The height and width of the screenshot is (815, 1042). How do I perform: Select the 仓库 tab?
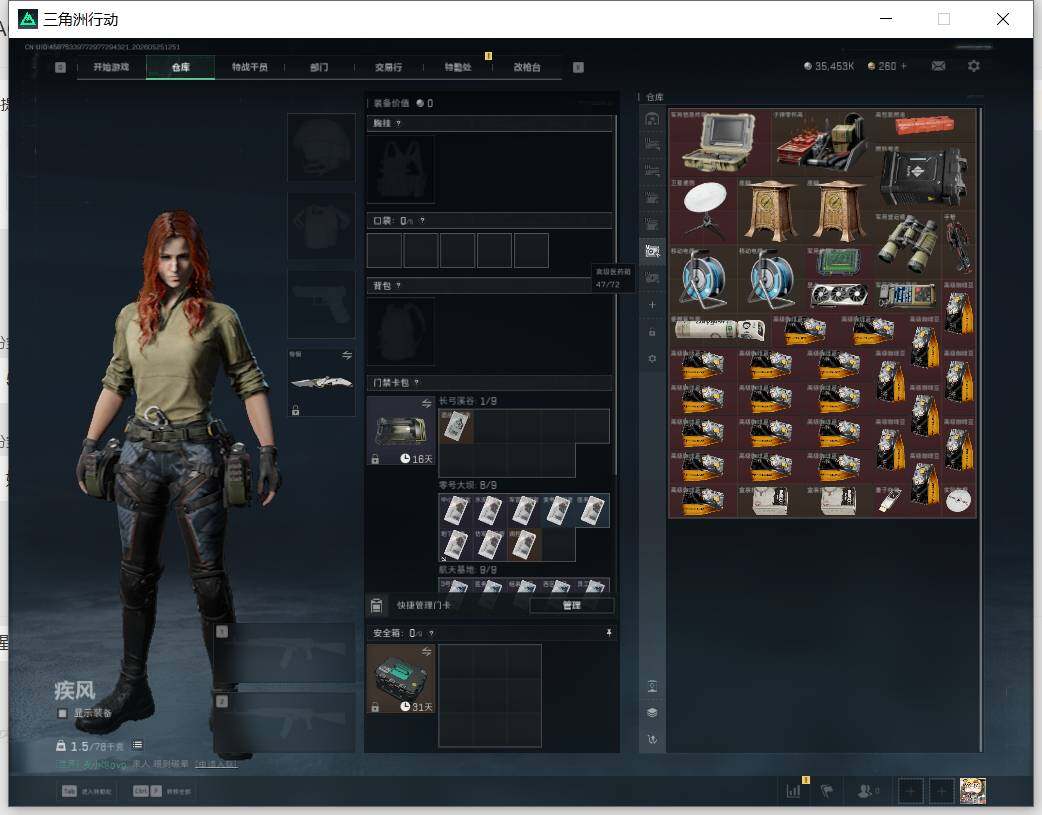[180, 67]
